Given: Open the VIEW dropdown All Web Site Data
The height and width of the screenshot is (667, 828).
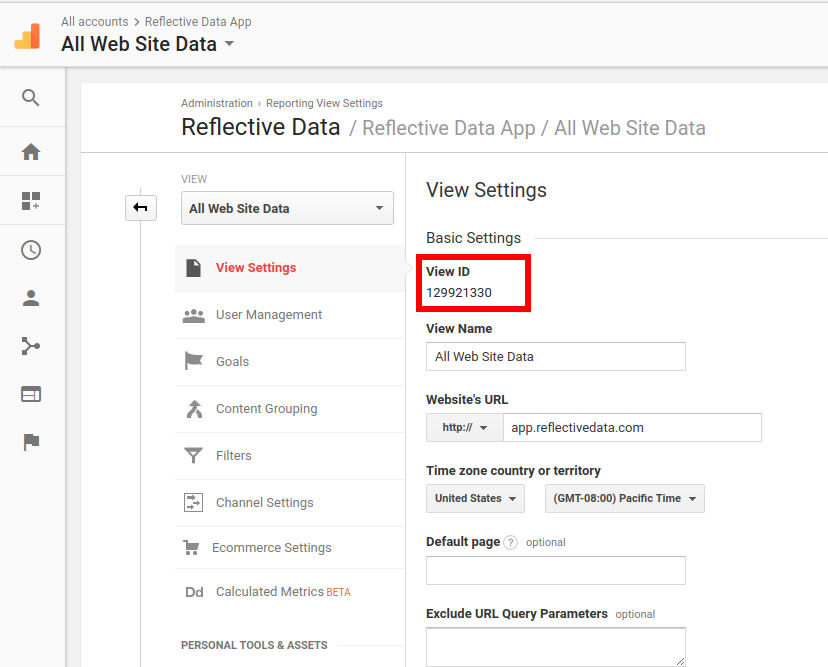Looking at the screenshot, I should pos(287,208).
